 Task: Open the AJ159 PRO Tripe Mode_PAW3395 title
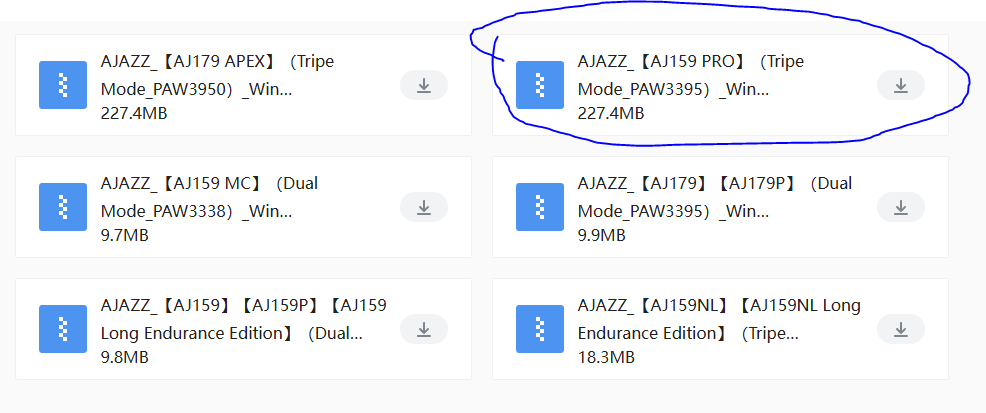tap(690, 75)
